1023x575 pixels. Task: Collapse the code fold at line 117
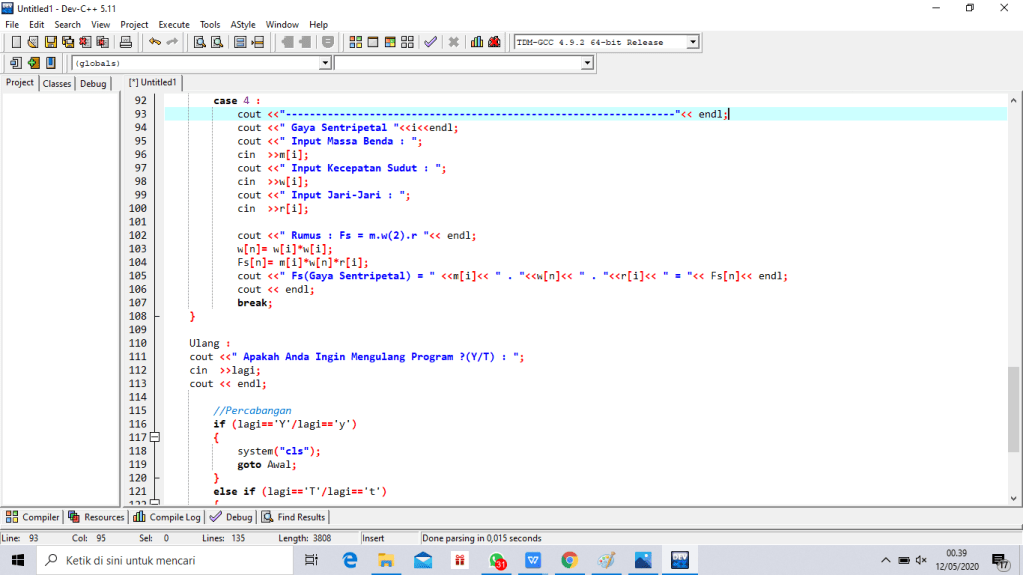(155, 438)
